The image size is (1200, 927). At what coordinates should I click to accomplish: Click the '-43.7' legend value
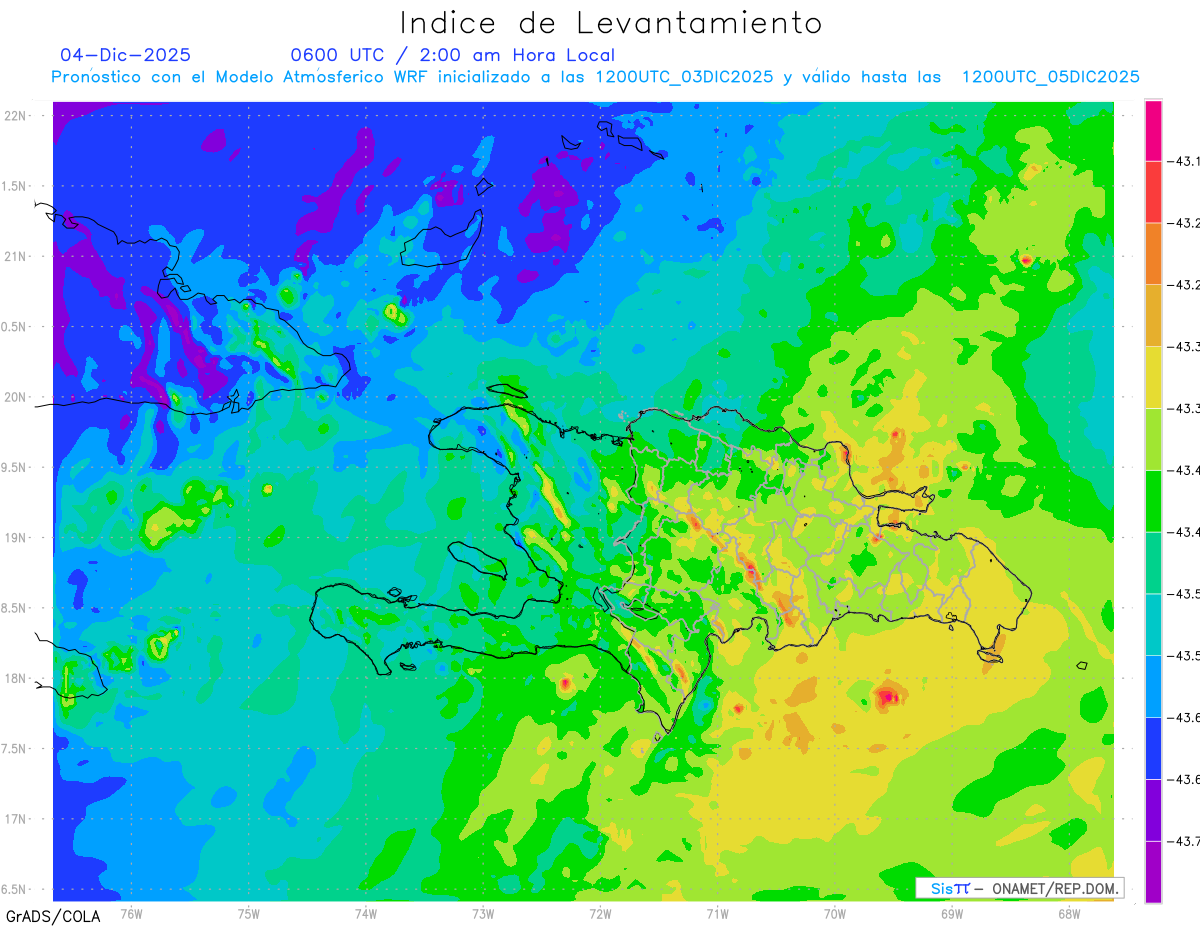(1185, 842)
